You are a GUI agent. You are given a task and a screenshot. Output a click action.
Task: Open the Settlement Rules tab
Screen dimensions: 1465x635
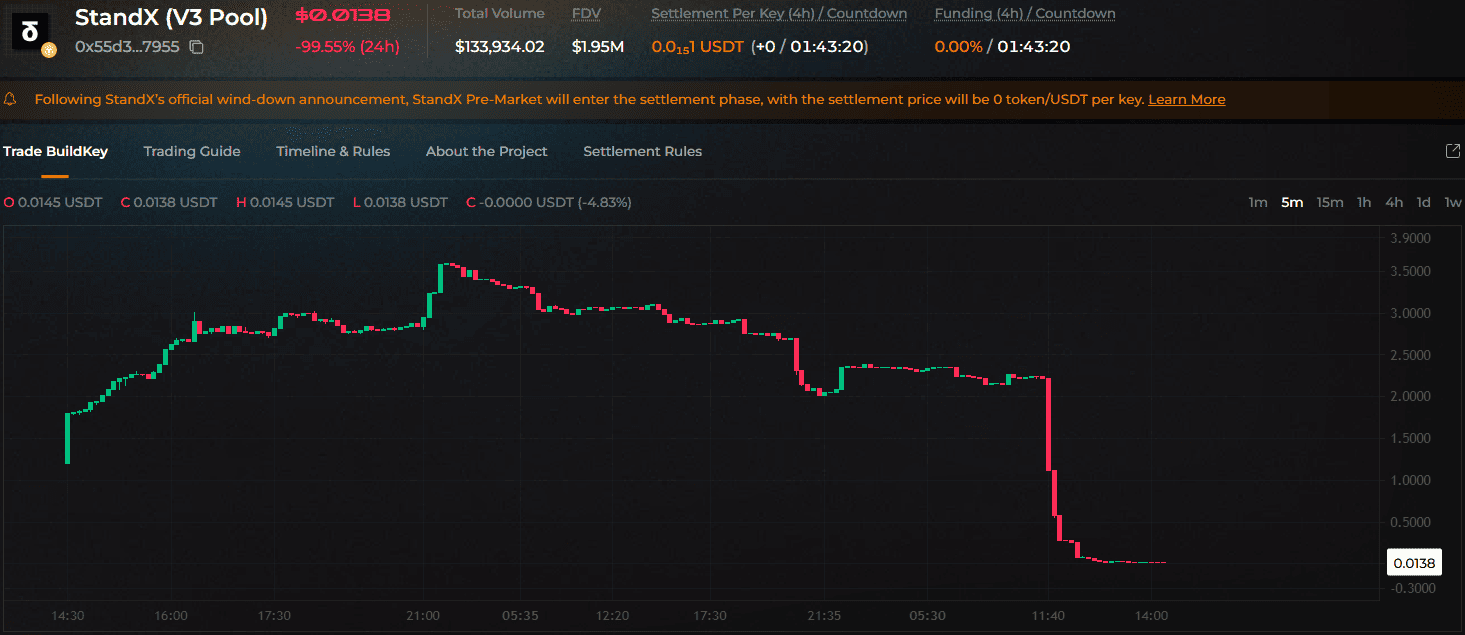click(x=643, y=151)
